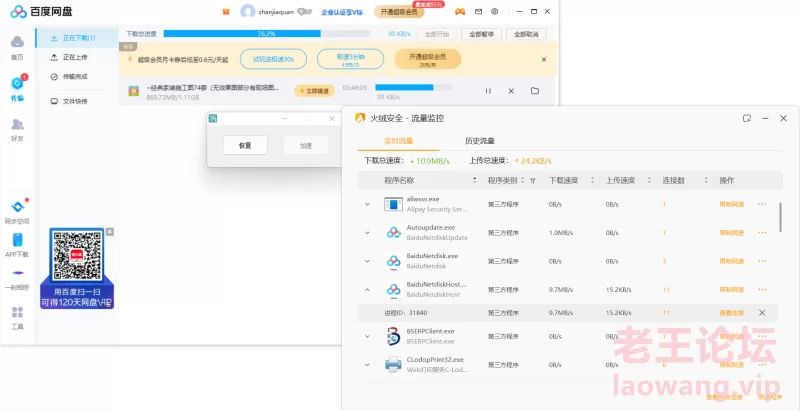Click 限制网速 for aliwssv.exe
This screenshot has height=411, width=800.
tap(732, 204)
